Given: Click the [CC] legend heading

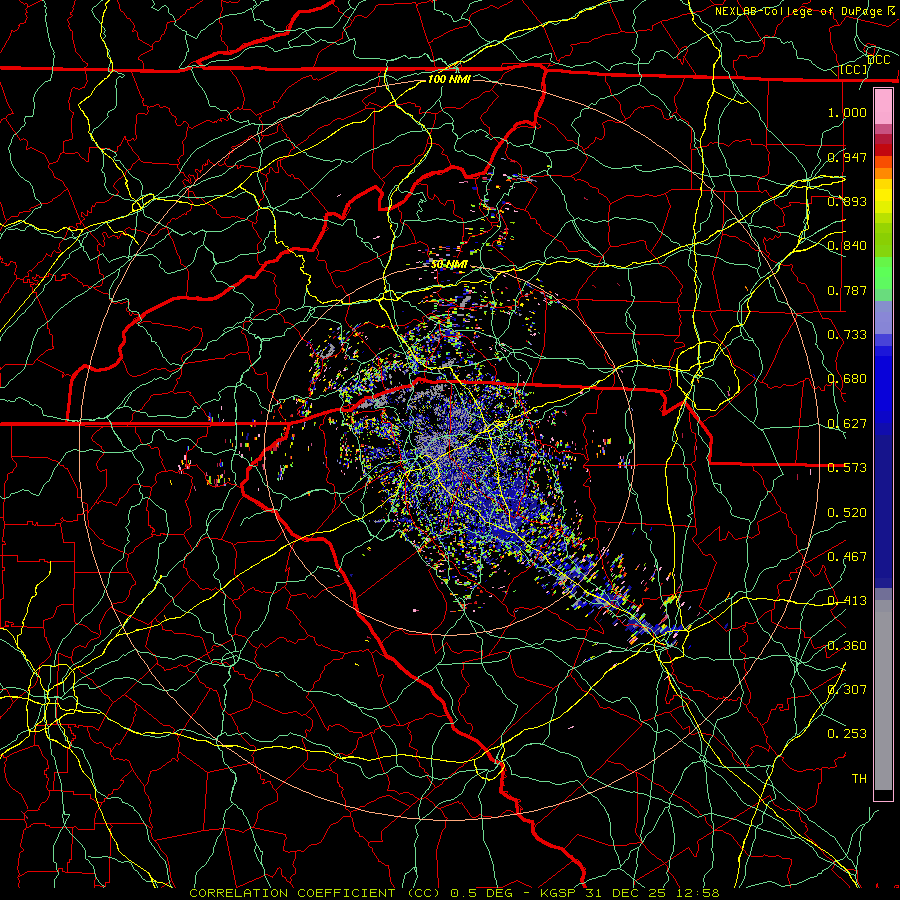Looking at the screenshot, I should (854, 69).
